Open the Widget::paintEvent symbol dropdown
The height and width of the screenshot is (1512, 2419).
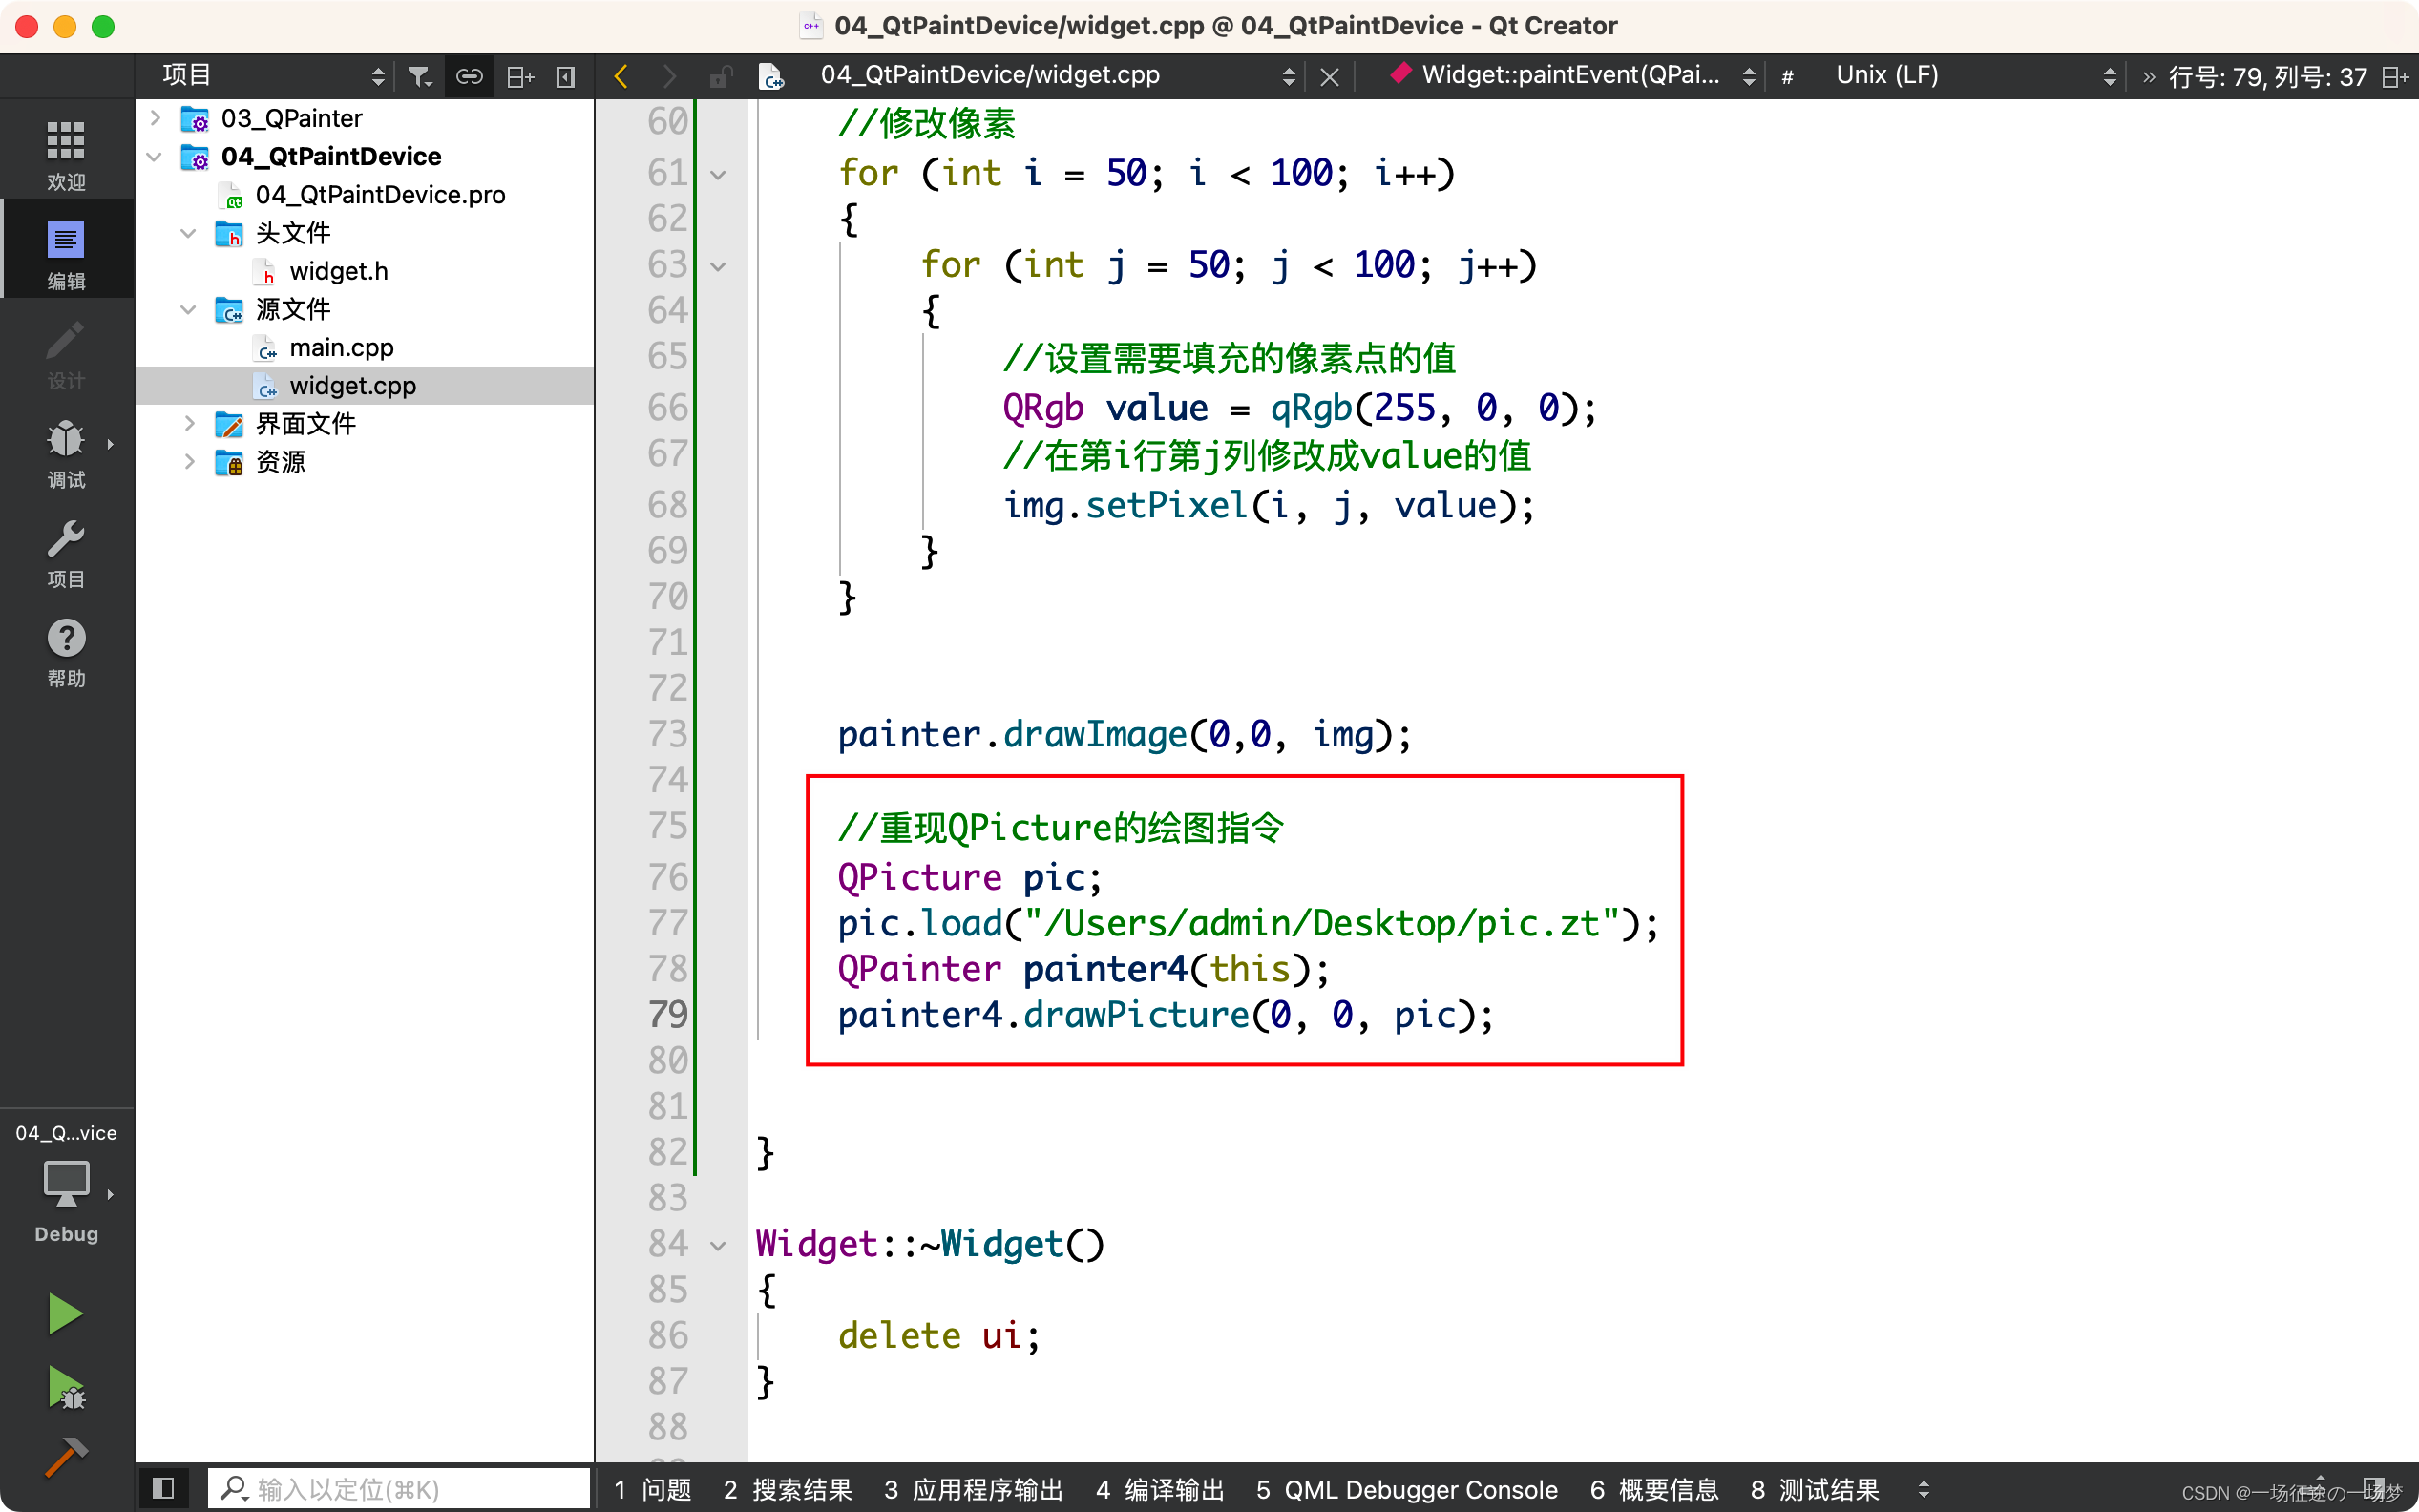coord(1571,75)
